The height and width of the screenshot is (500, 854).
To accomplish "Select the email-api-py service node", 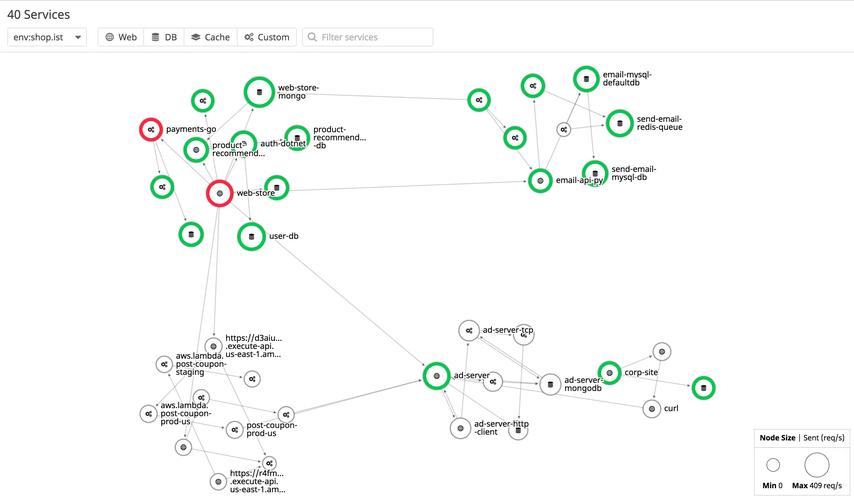I will coord(540,181).
